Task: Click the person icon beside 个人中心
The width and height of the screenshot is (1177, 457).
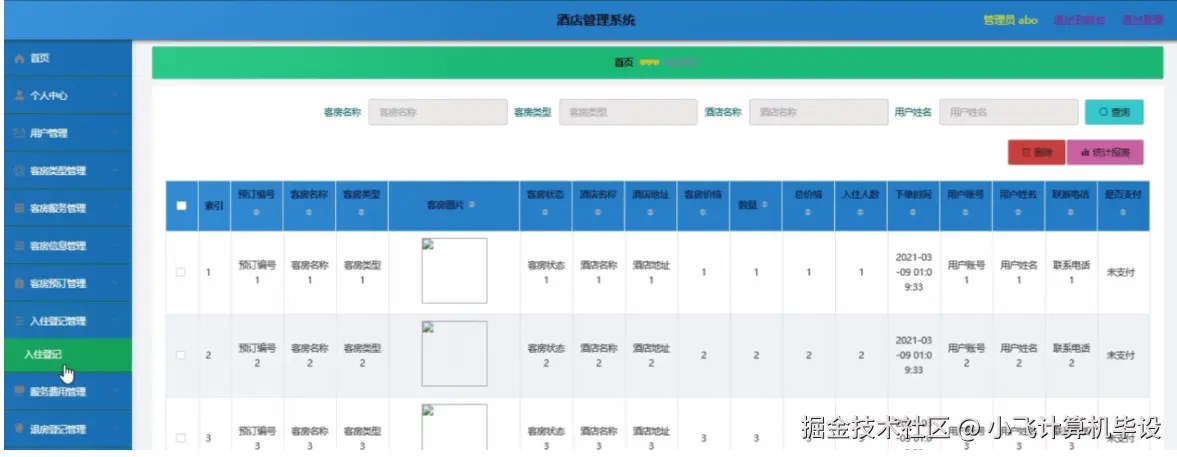Action: [x=20, y=96]
